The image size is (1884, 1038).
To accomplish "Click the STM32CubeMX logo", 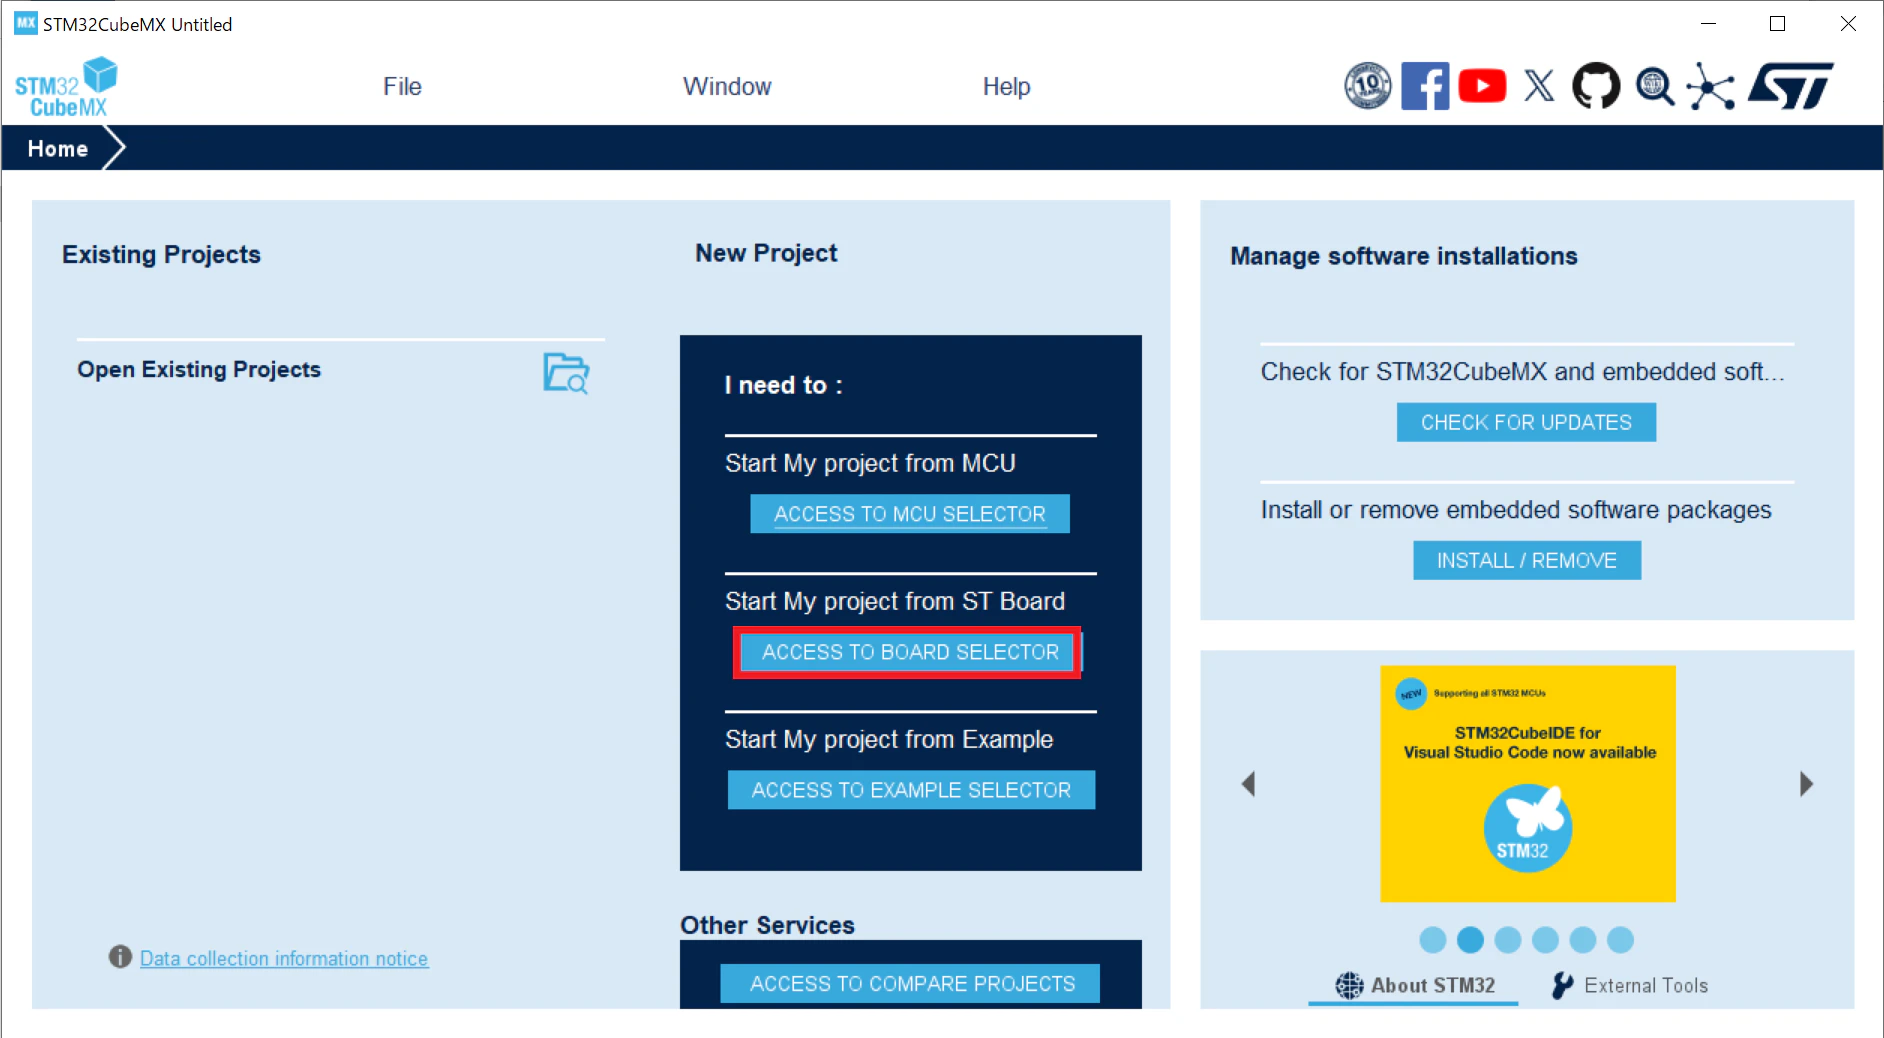I will [x=66, y=87].
